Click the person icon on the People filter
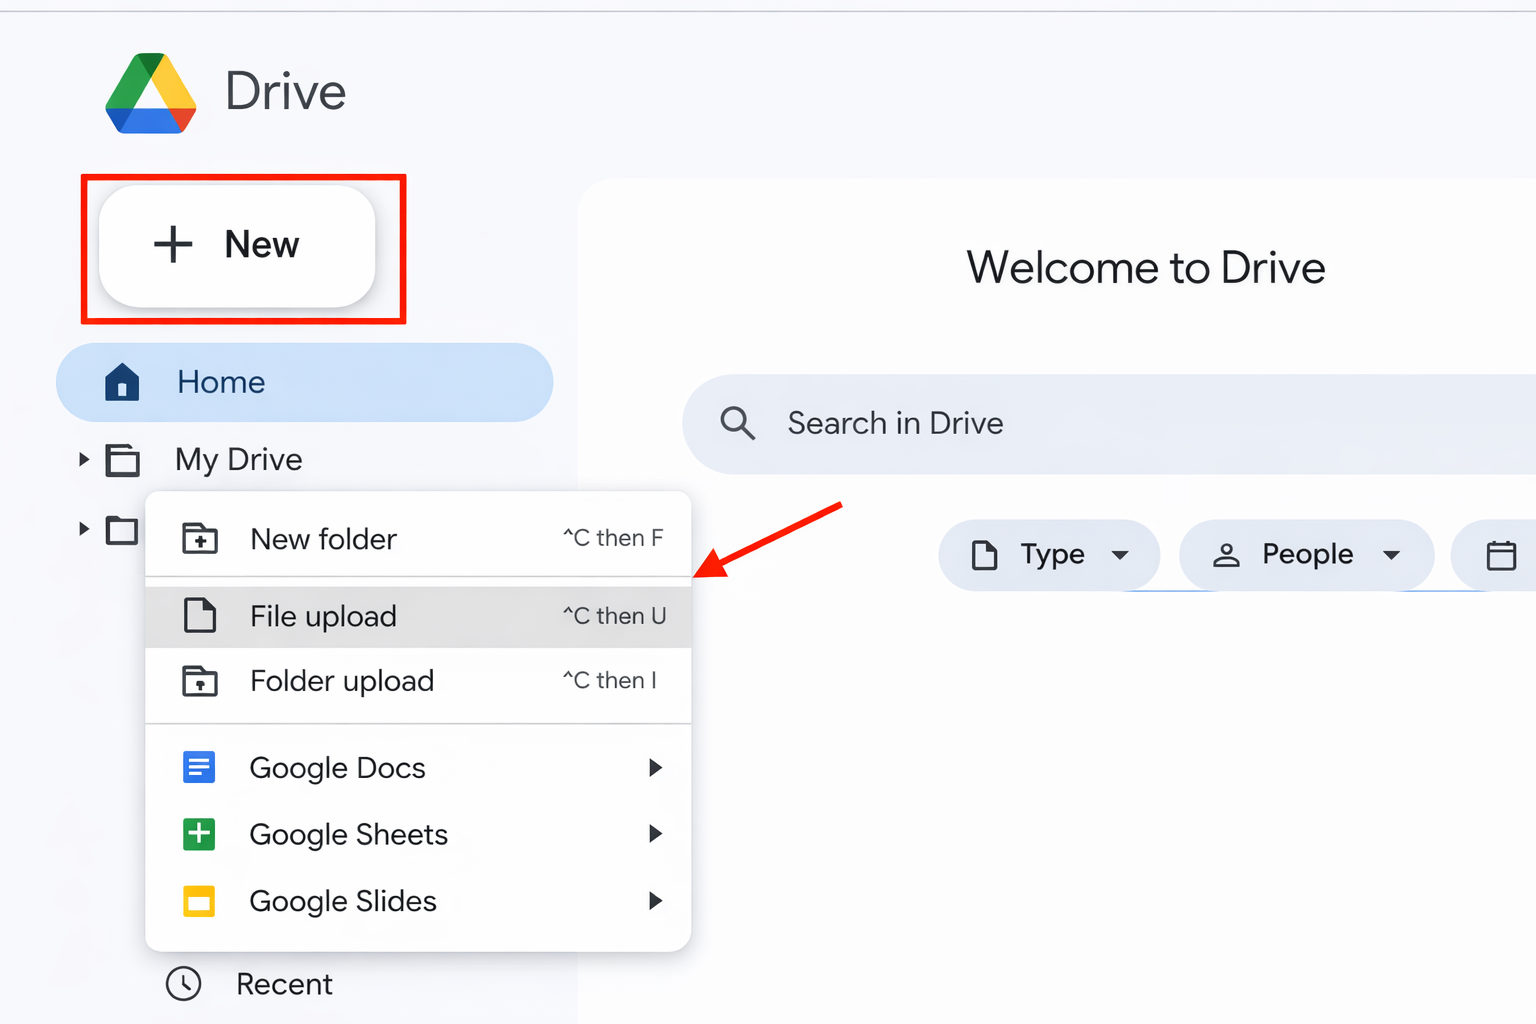This screenshot has height=1024, width=1536. (1226, 555)
